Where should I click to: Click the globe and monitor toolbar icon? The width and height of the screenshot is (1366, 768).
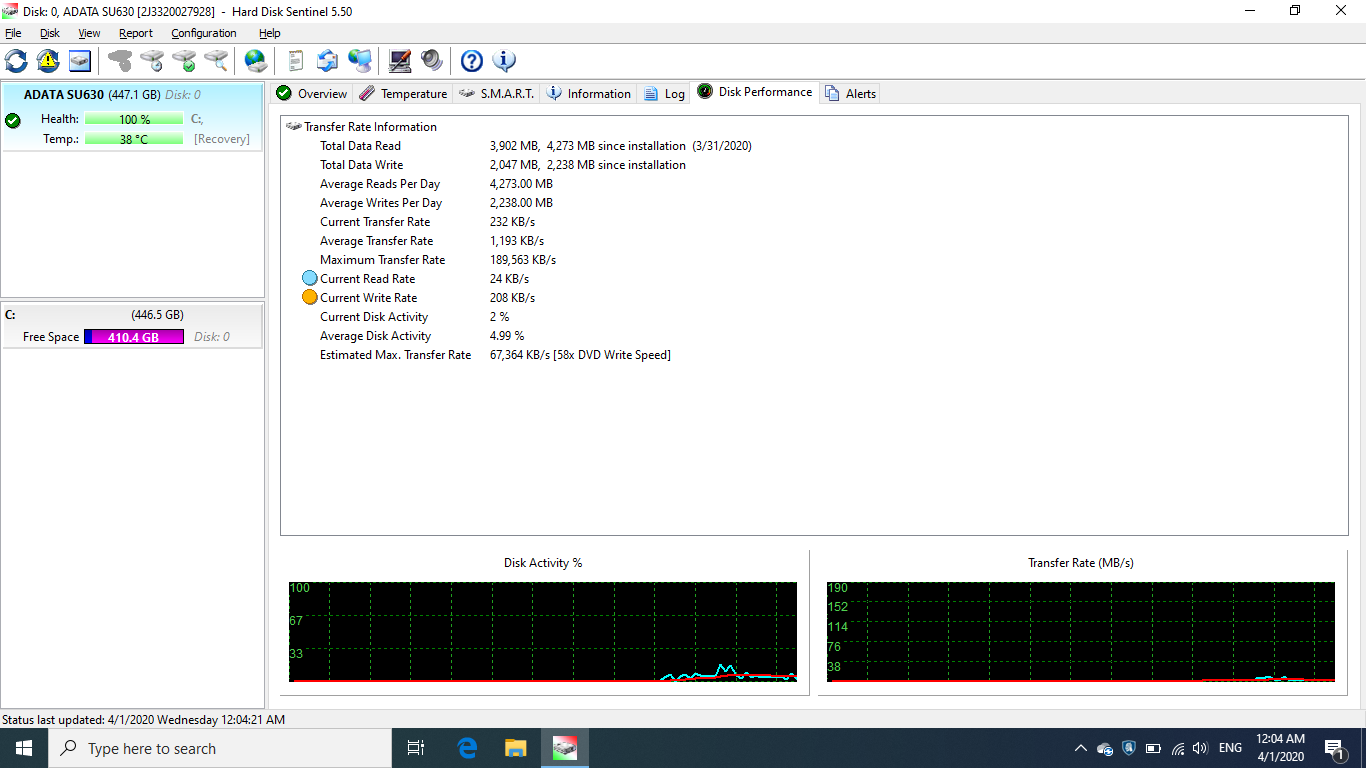[360, 61]
